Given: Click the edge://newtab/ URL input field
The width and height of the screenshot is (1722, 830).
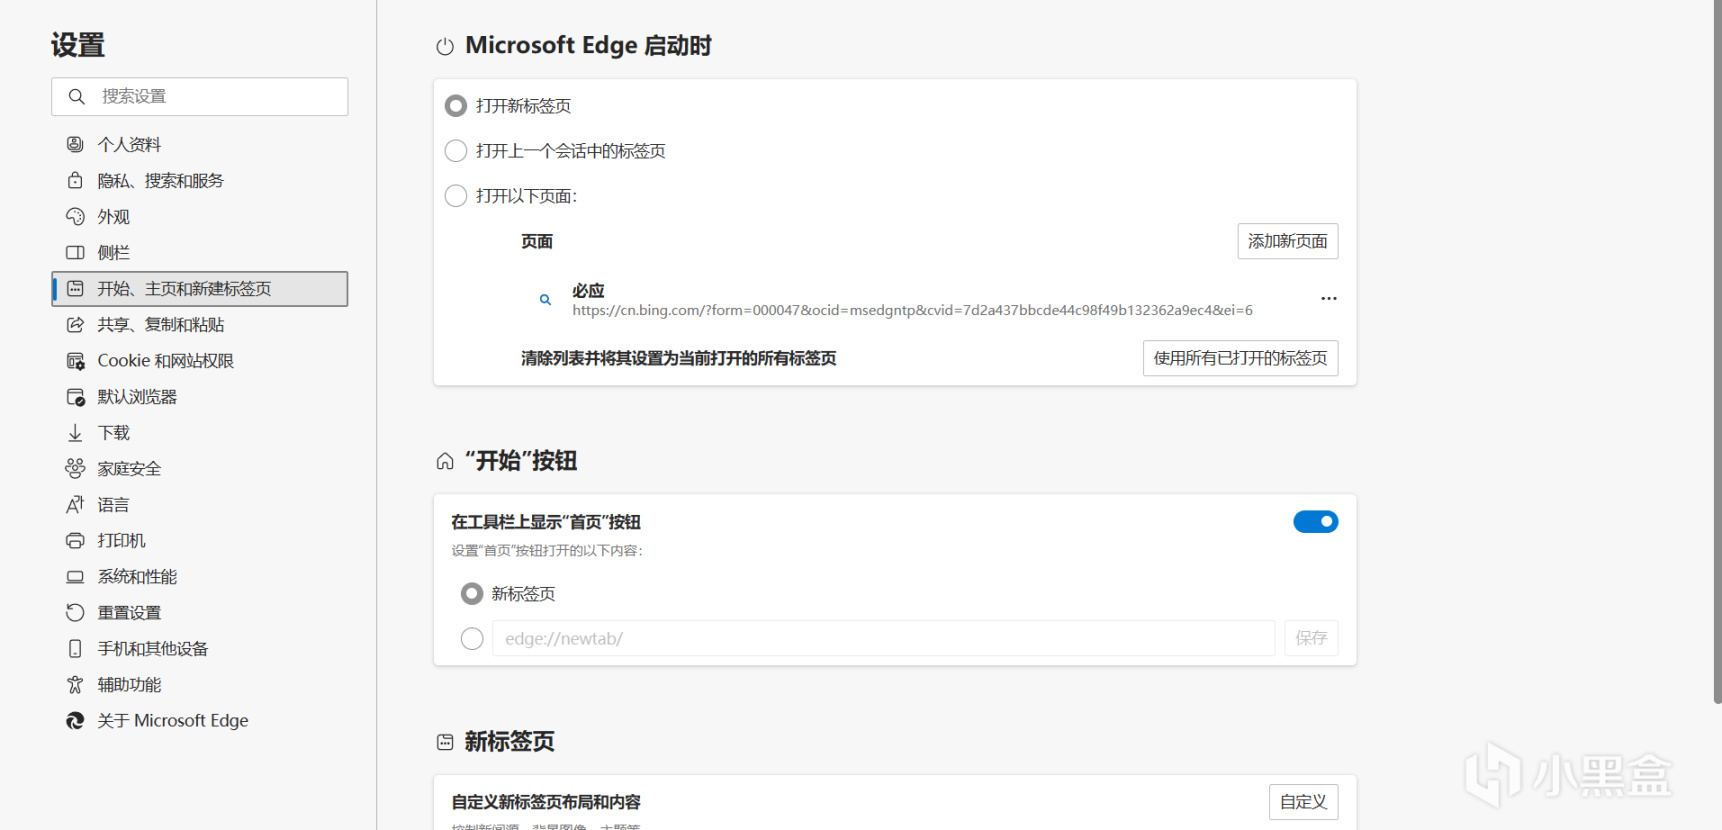Looking at the screenshot, I should tap(883, 638).
